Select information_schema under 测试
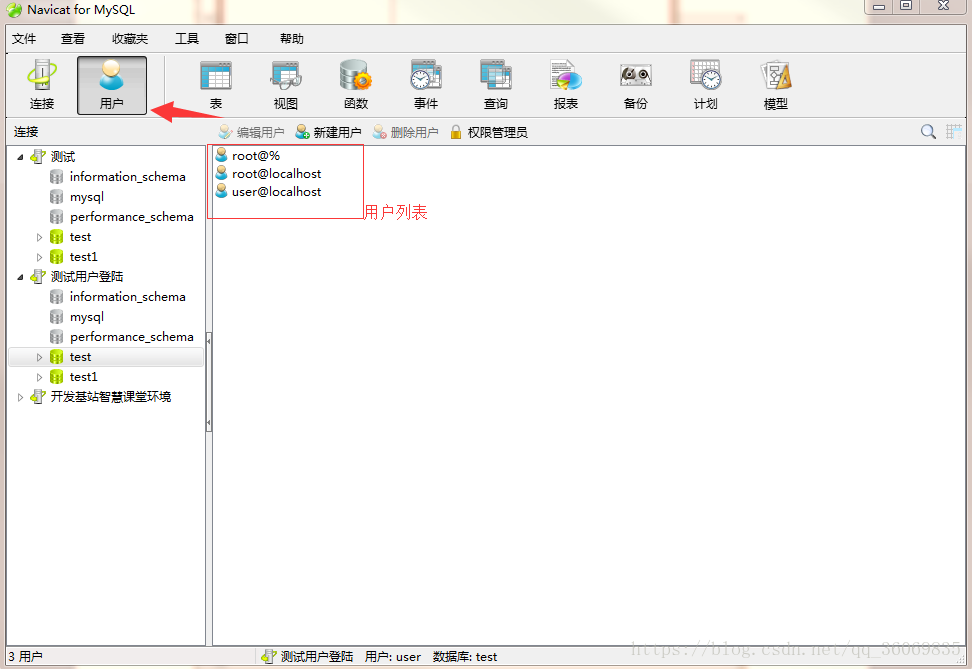 click(x=127, y=177)
